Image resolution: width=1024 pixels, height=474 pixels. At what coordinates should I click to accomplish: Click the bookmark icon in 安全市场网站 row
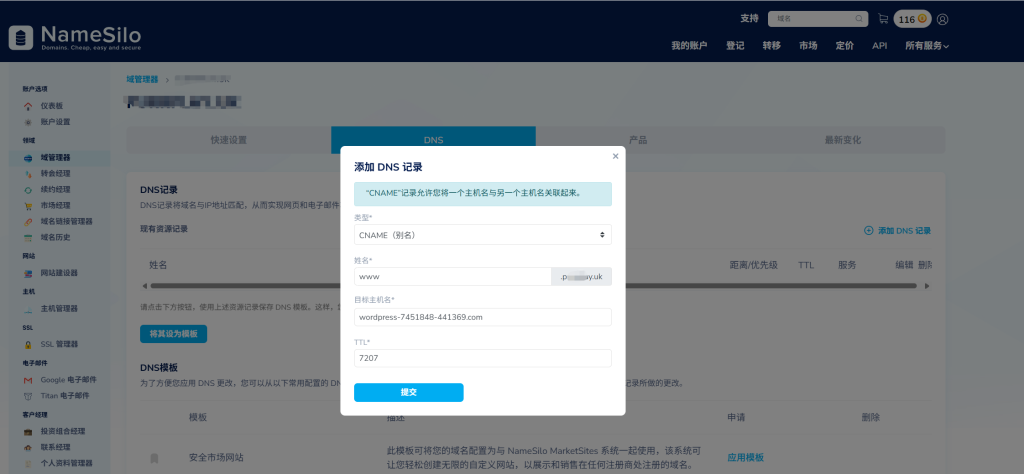pos(154,458)
